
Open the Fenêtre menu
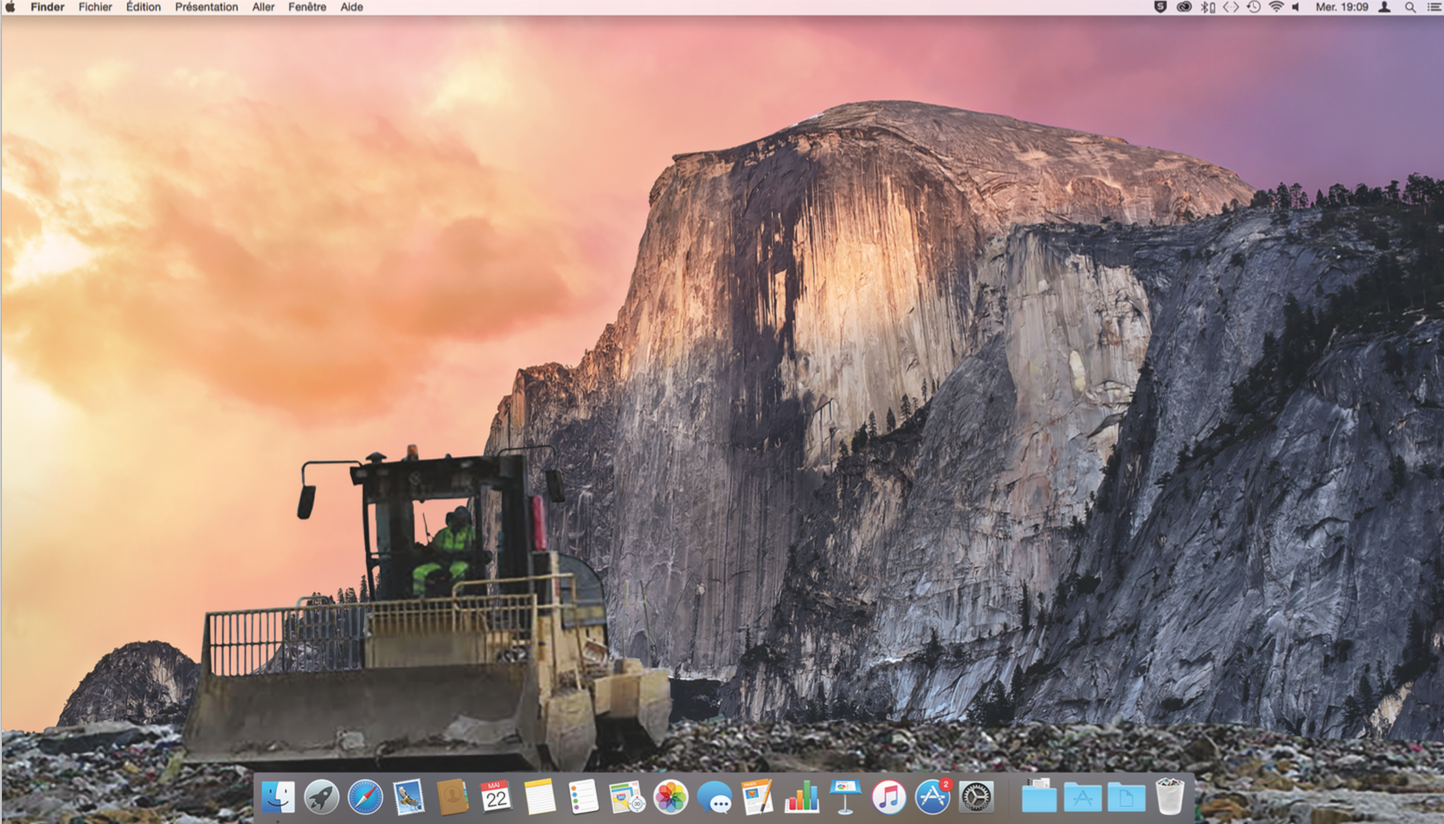(307, 7)
